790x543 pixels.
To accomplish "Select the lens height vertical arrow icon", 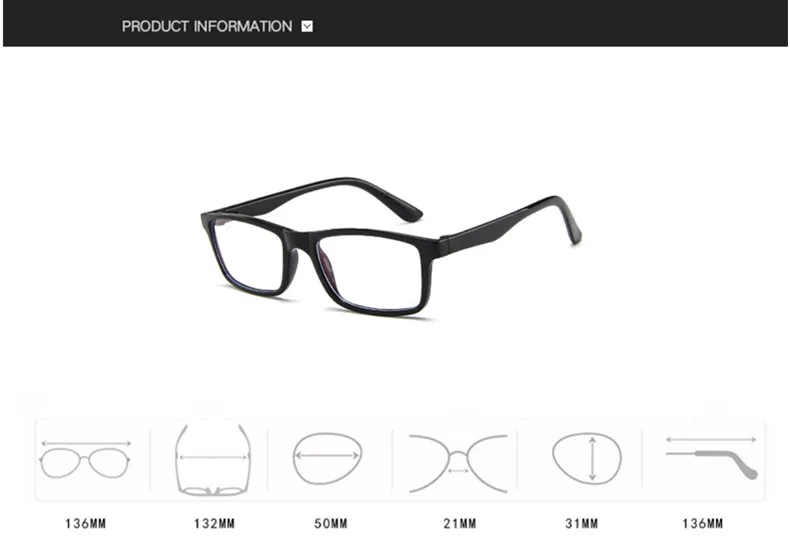I will (x=587, y=458).
